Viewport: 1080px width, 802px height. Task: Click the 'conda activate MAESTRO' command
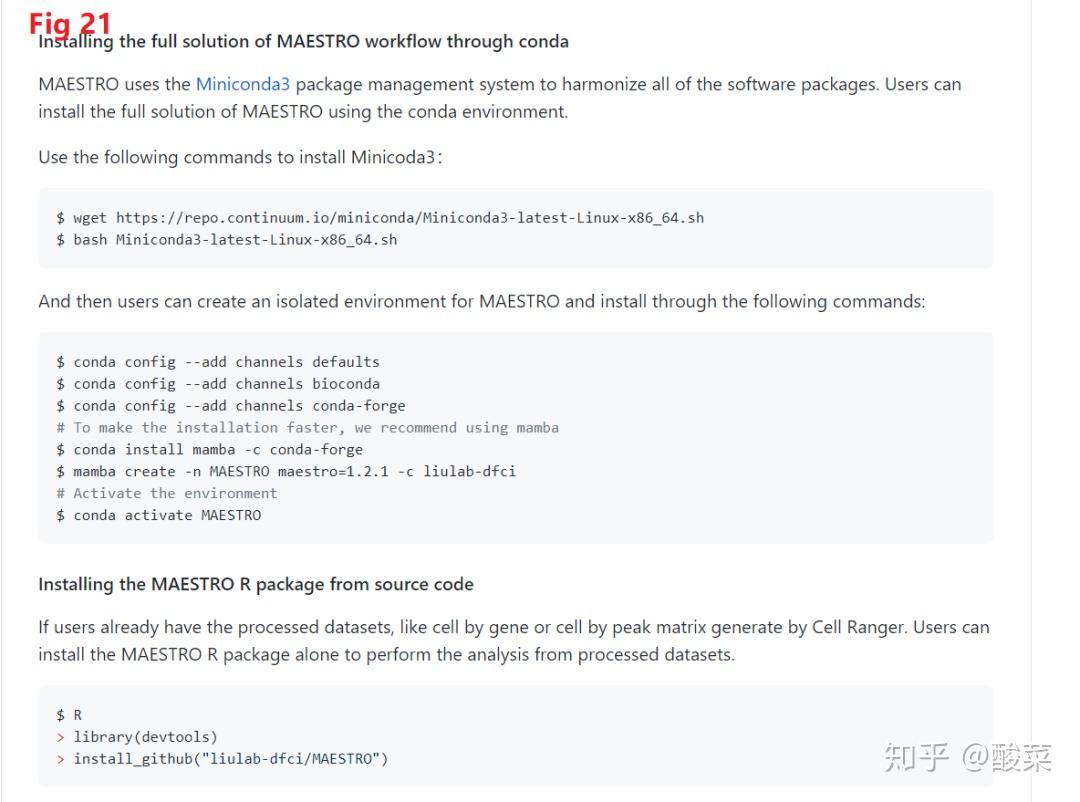click(159, 516)
